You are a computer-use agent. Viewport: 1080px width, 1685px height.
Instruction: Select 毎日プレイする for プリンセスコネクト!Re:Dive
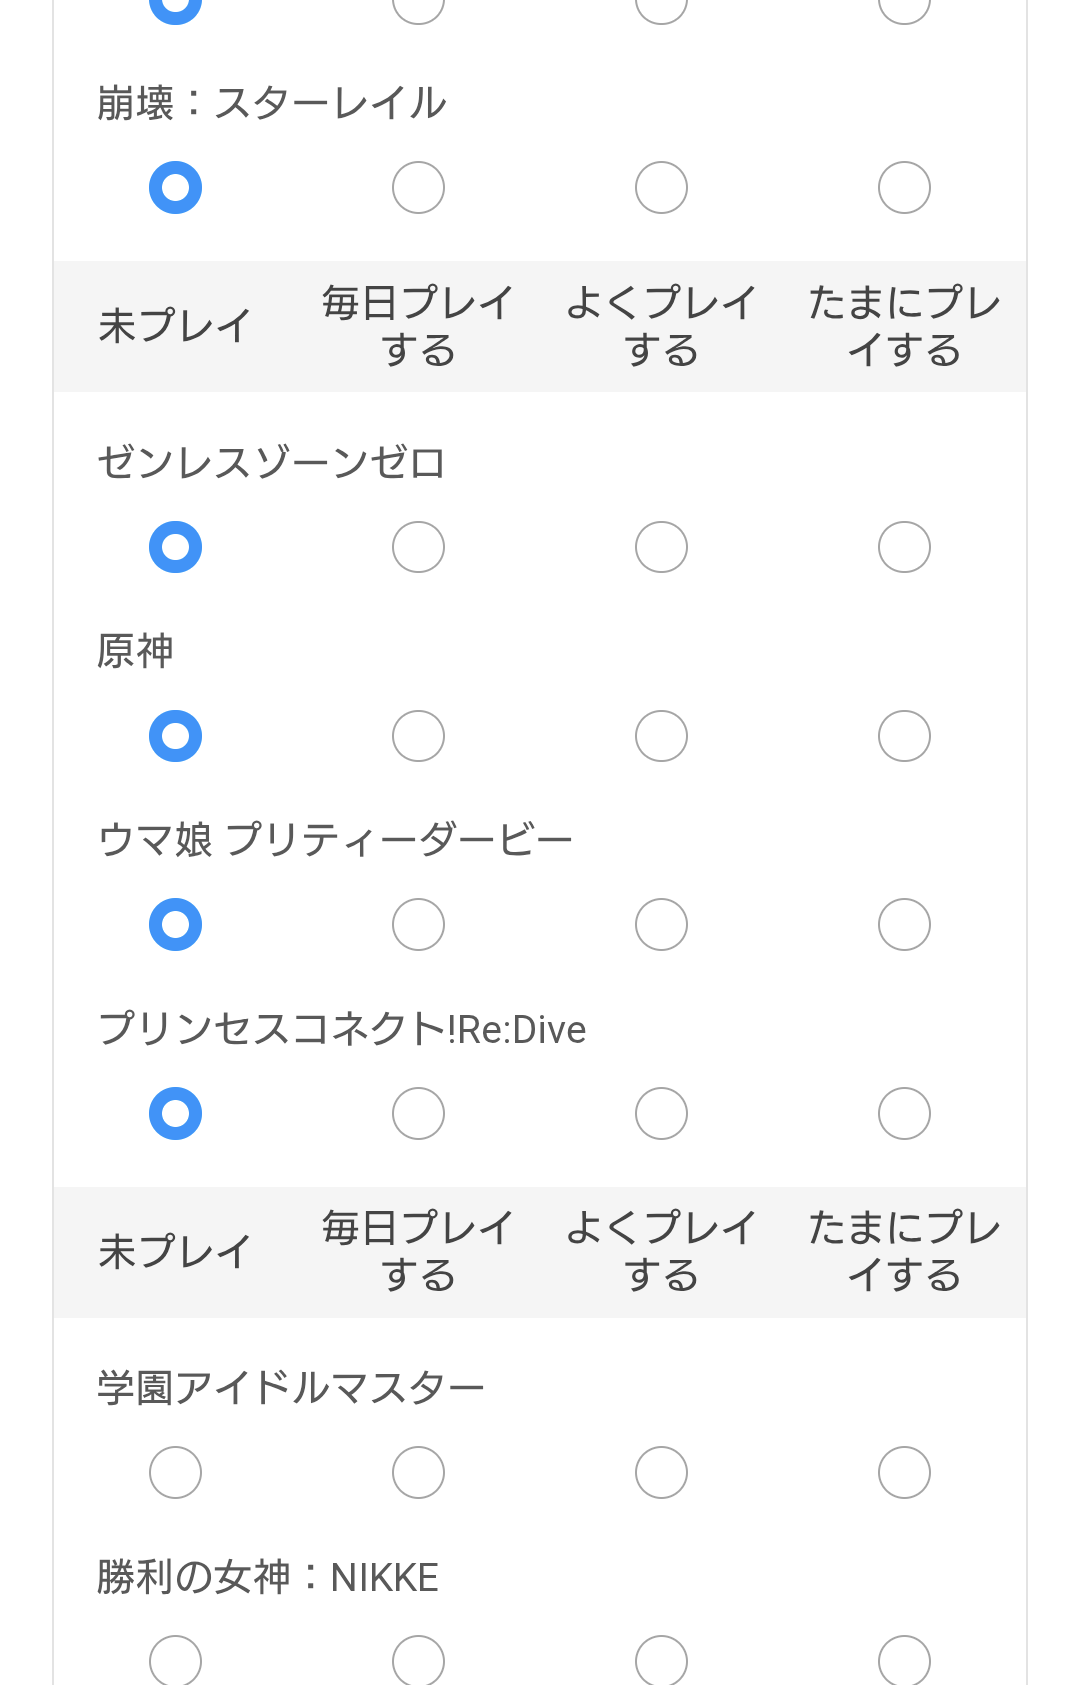tap(418, 1113)
